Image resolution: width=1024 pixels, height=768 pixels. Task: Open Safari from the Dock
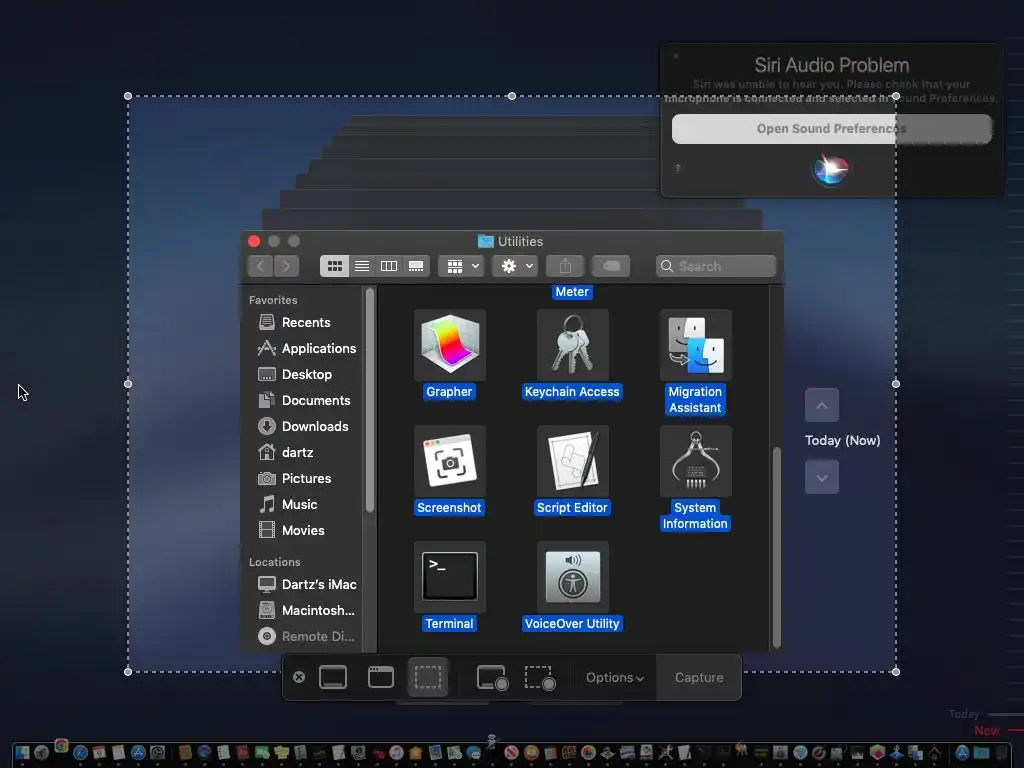tap(80, 753)
